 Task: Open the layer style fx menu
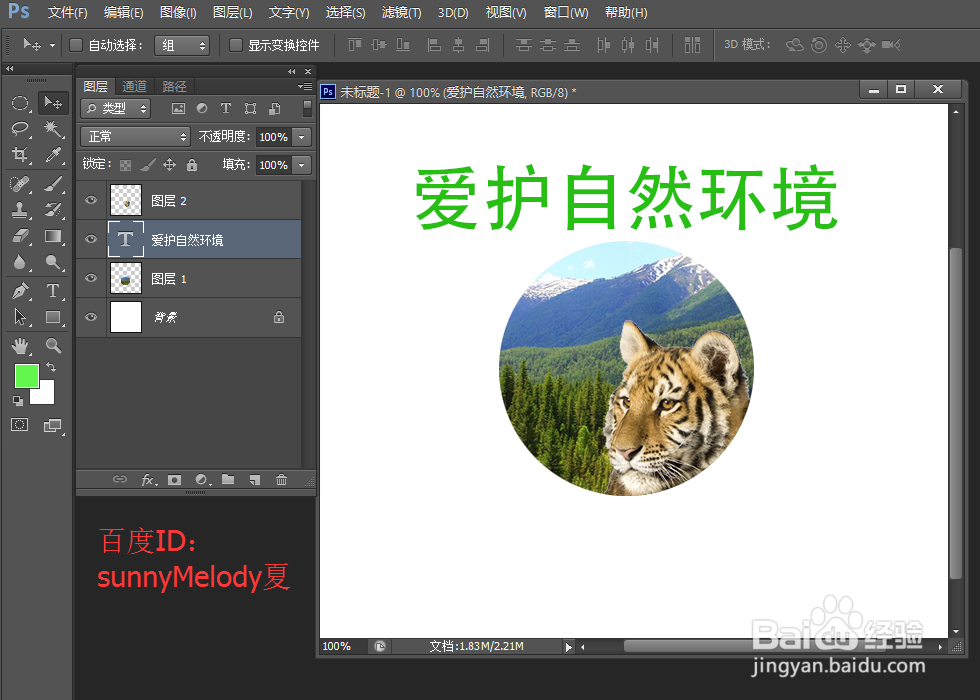(148, 479)
